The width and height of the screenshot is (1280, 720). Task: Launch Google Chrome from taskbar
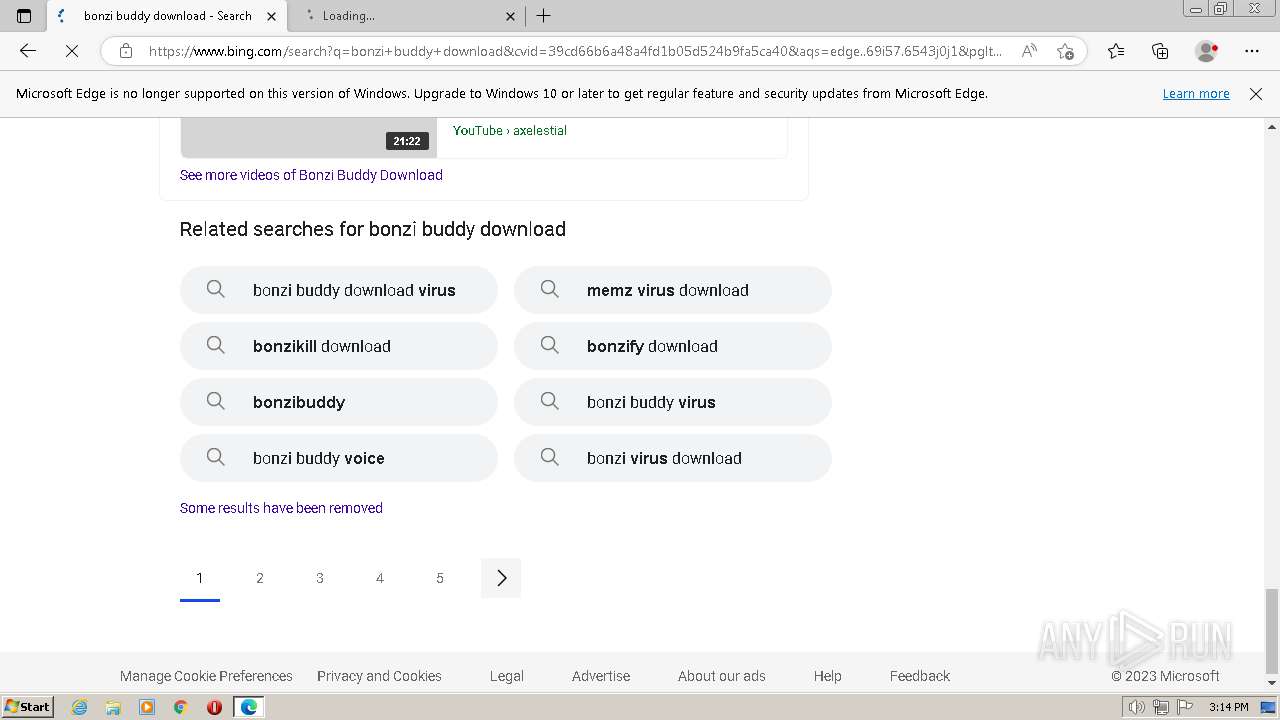point(181,707)
